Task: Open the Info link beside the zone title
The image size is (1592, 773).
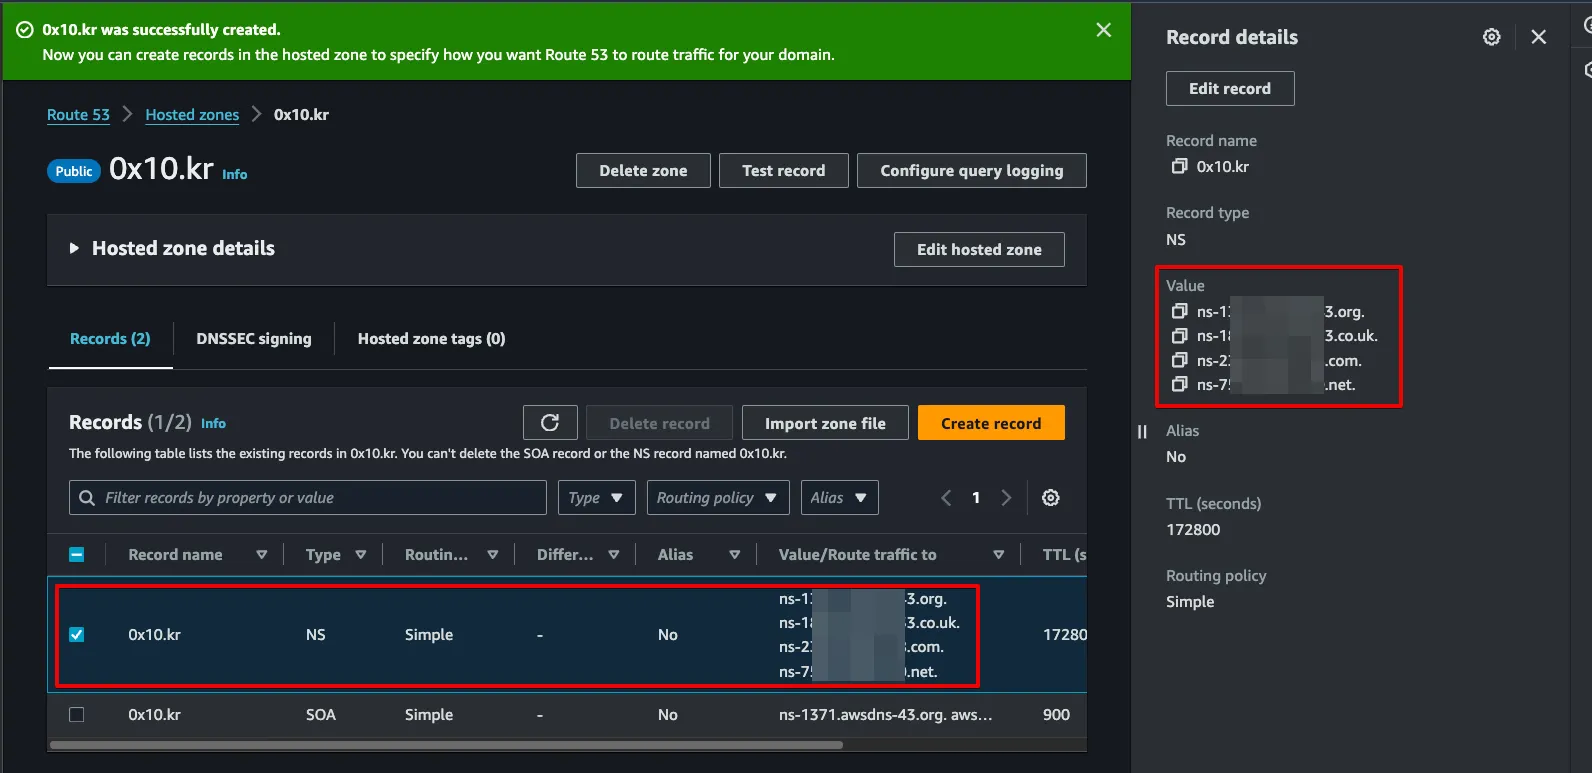Action: pyautogui.click(x=234, y=174)
